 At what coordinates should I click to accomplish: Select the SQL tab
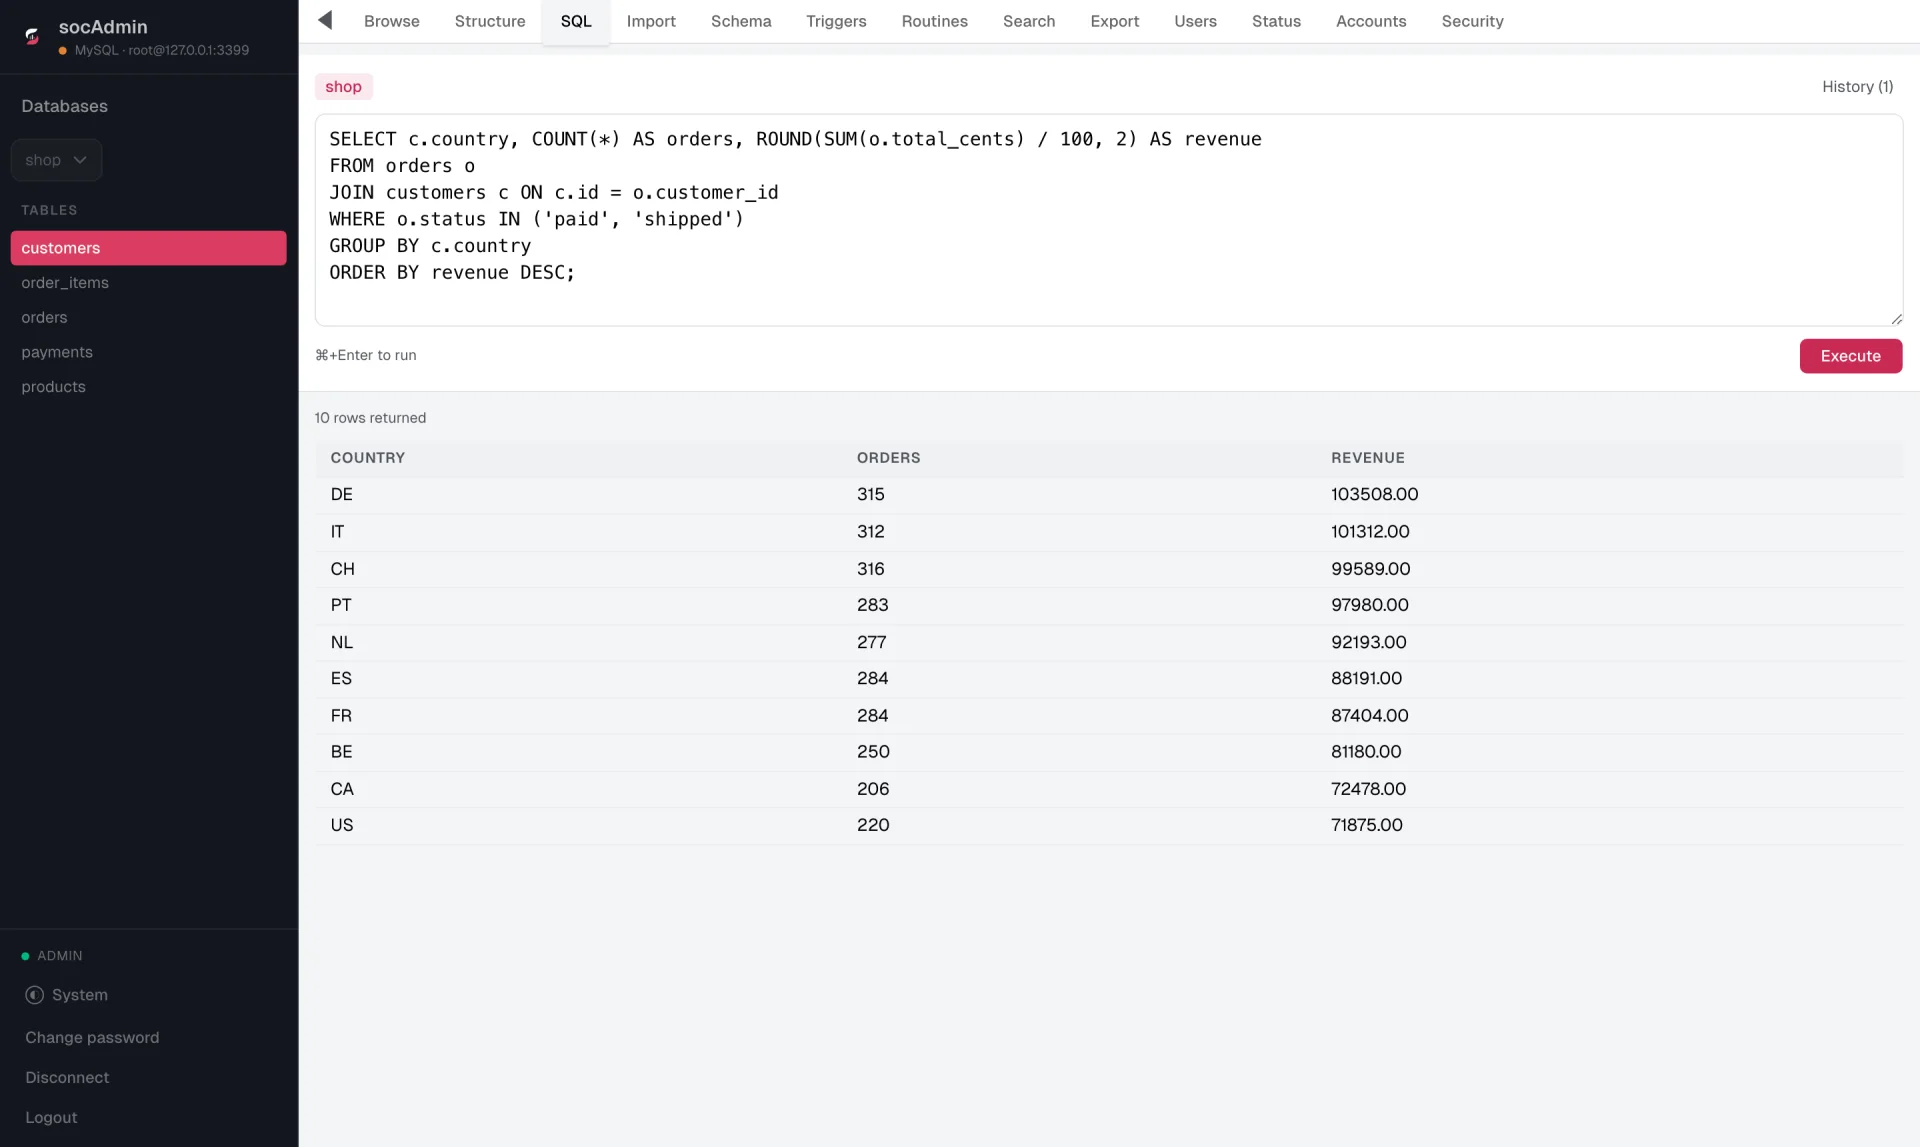tap(576, 21)
